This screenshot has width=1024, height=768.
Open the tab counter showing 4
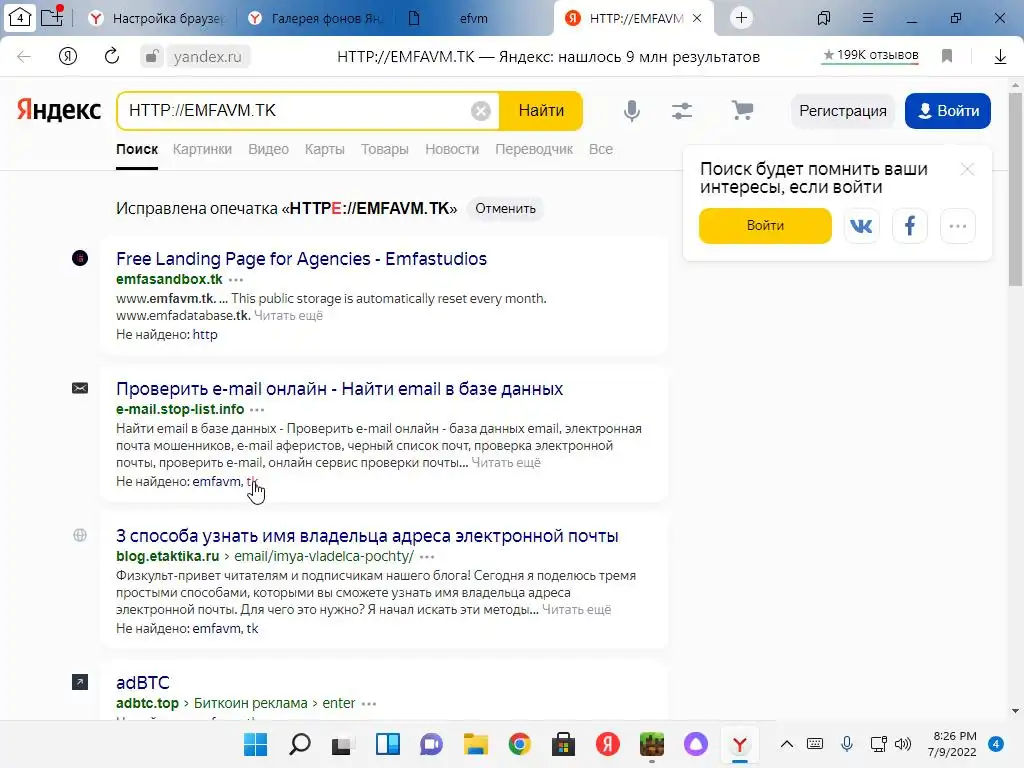pos(20,18)
